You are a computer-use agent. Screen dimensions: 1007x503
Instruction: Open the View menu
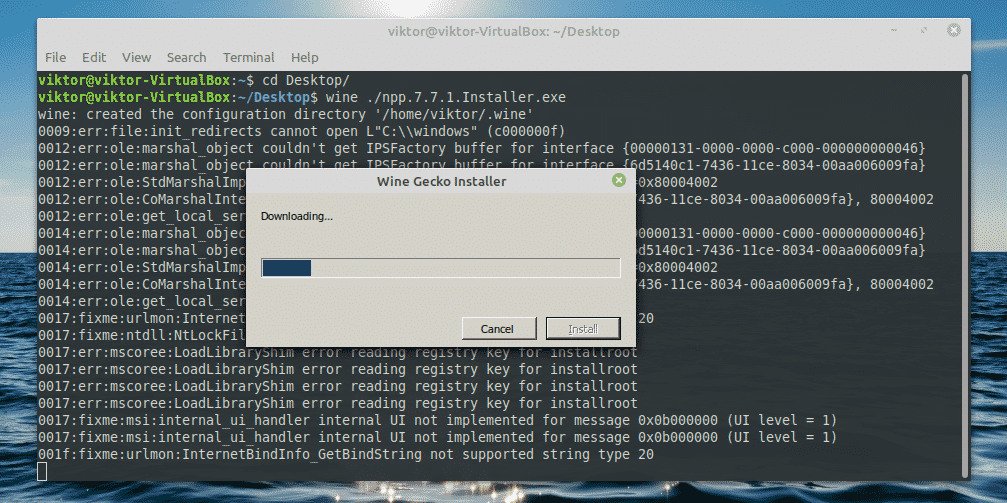[x=136, y=57]
